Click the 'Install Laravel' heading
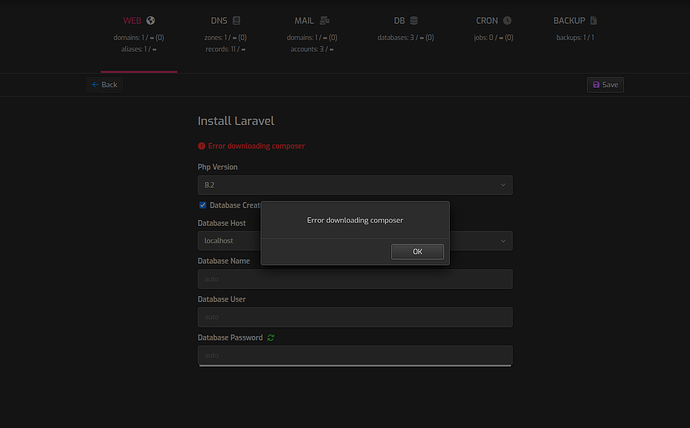This screenshot has width=690, height=428. click(236, 121)
